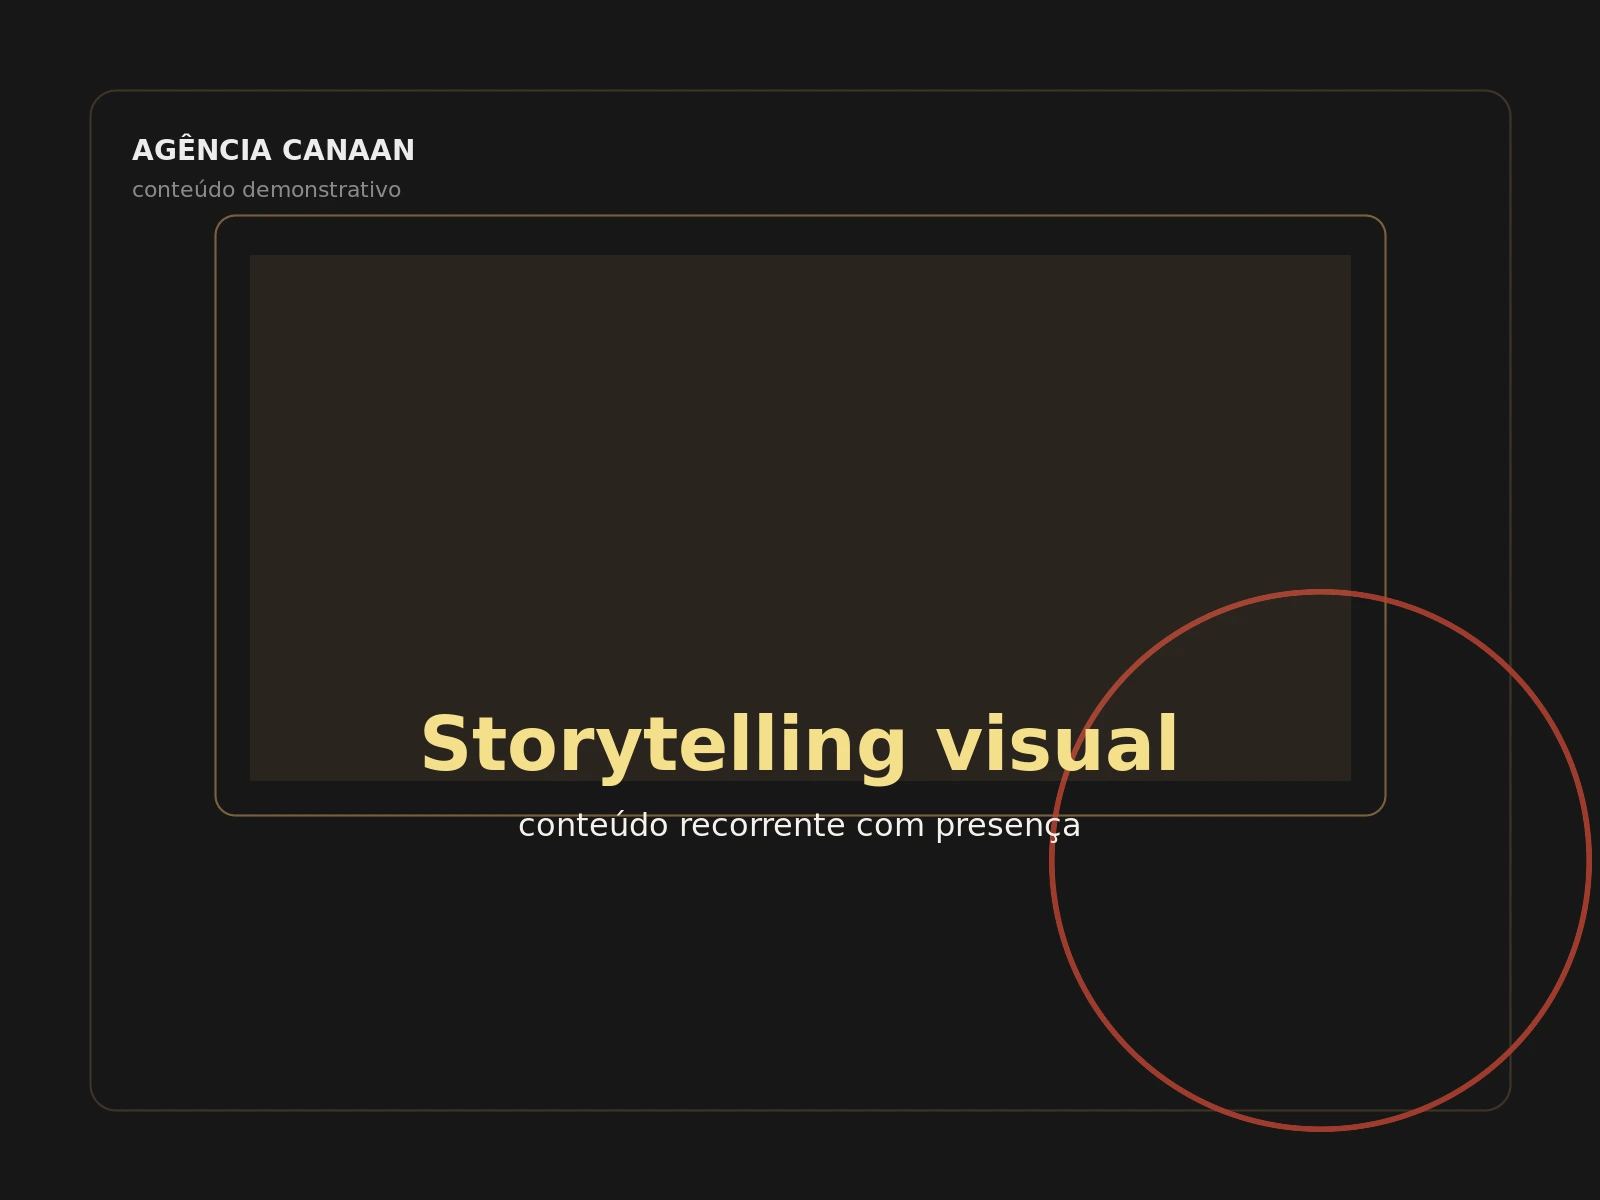Select the 'conteúdo demonstrativo' subtitle
The image size is (1600, 1200).
coord(266,190)
